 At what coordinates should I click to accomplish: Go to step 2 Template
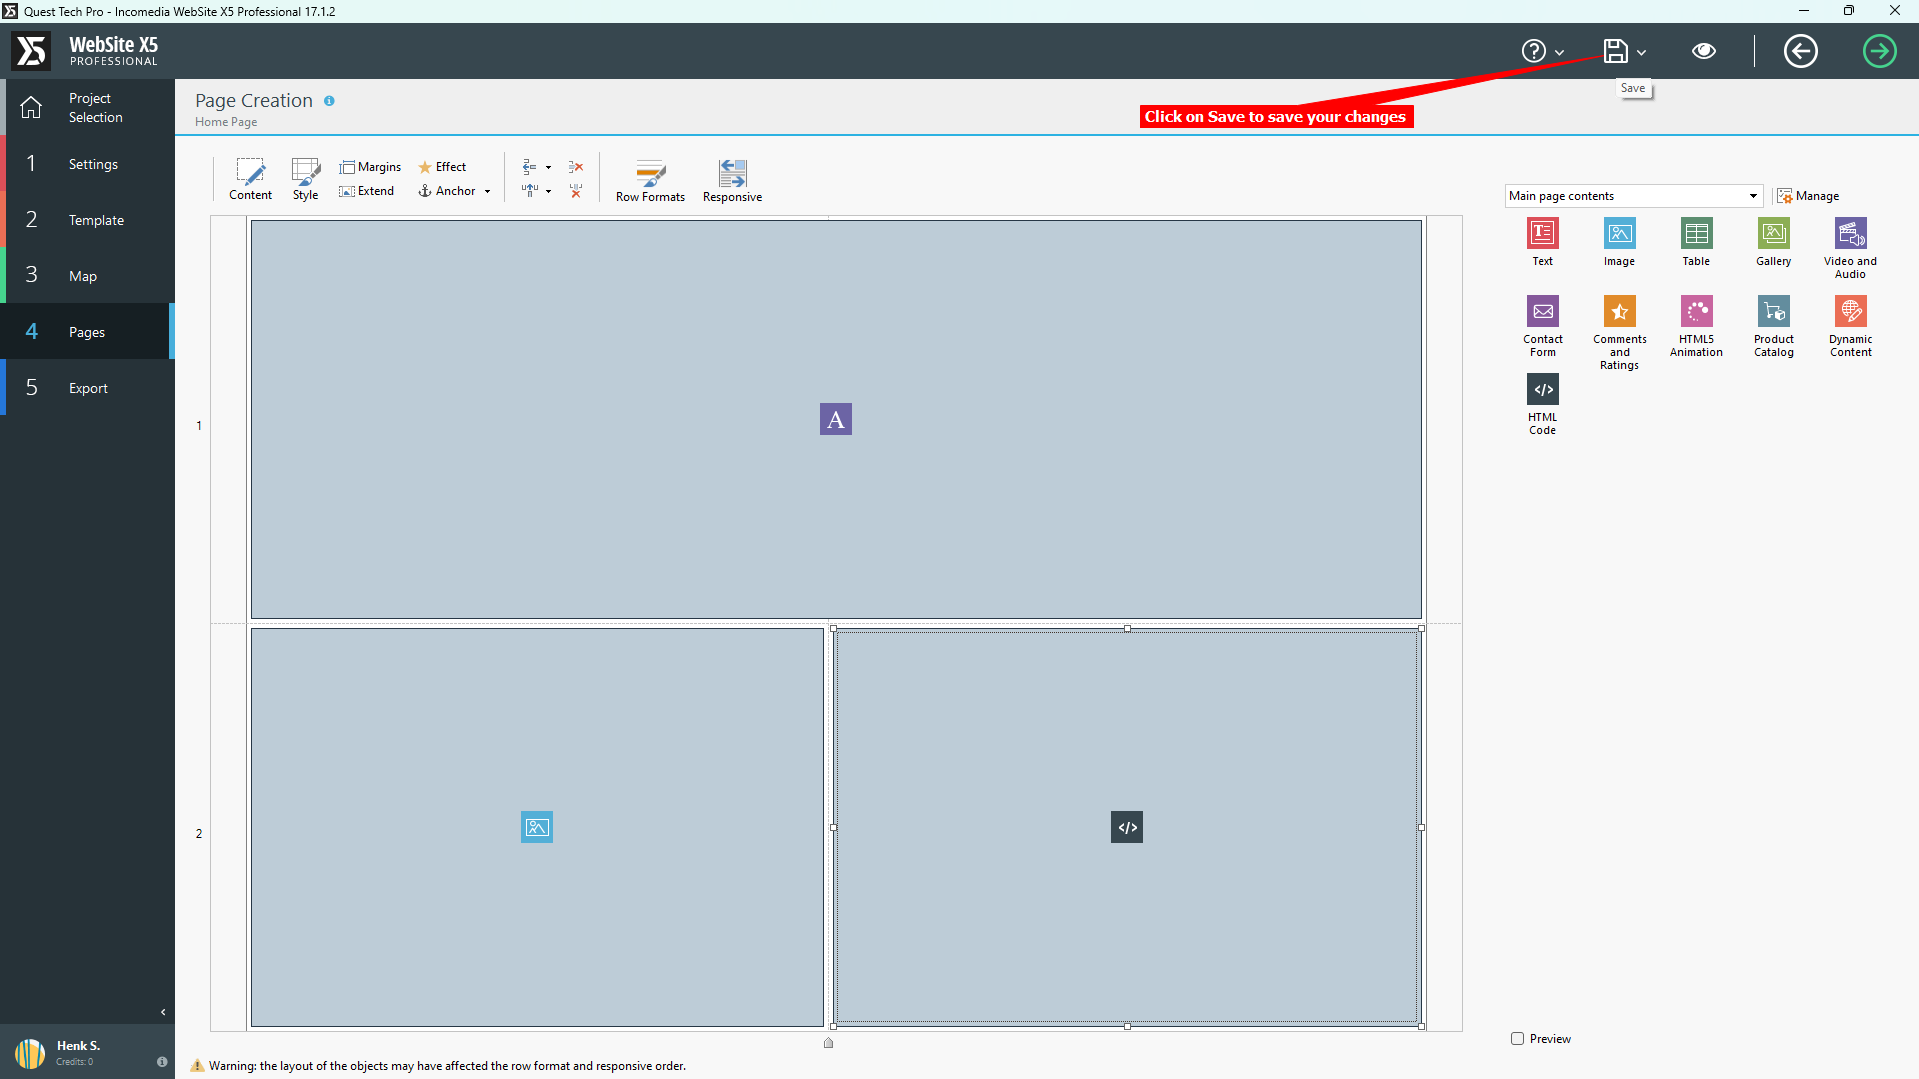(x=87, y=220)
